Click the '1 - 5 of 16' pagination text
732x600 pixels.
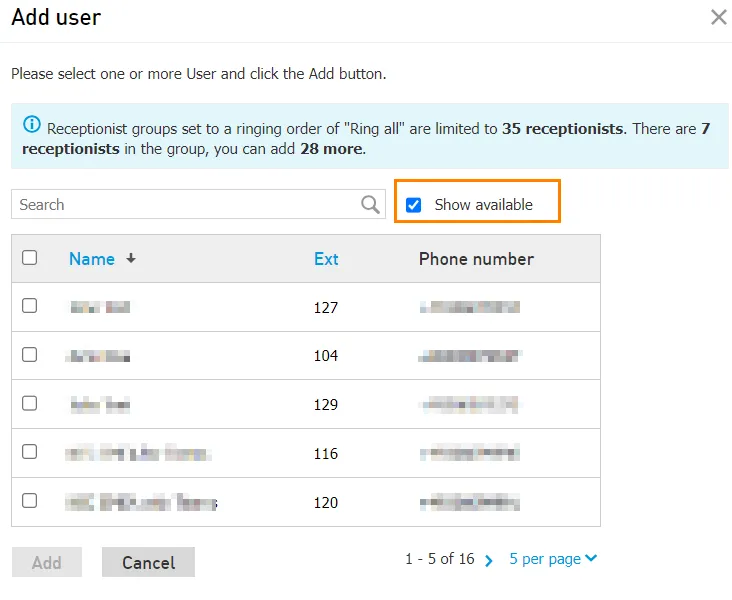click(x=440, y=559)
